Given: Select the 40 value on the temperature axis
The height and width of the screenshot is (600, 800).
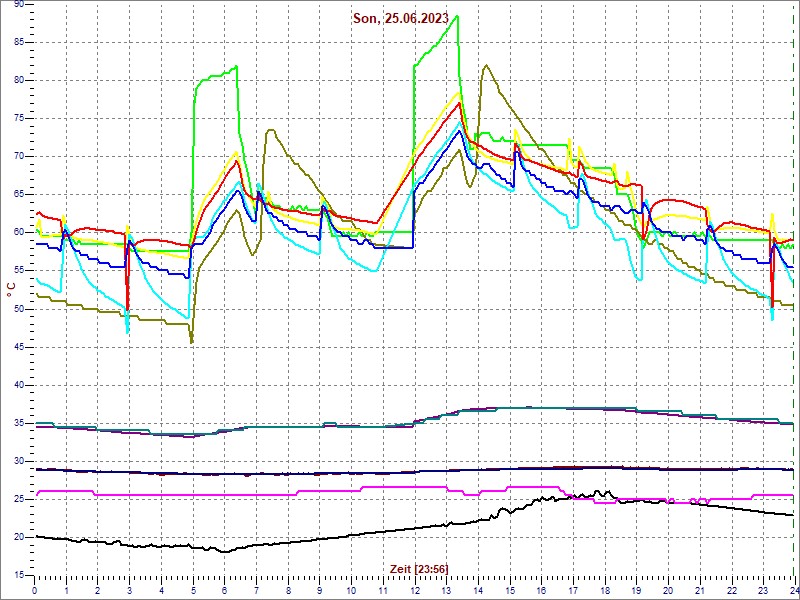Looking at the screenshot, I should pyautogui.click(x=19, y=385).
